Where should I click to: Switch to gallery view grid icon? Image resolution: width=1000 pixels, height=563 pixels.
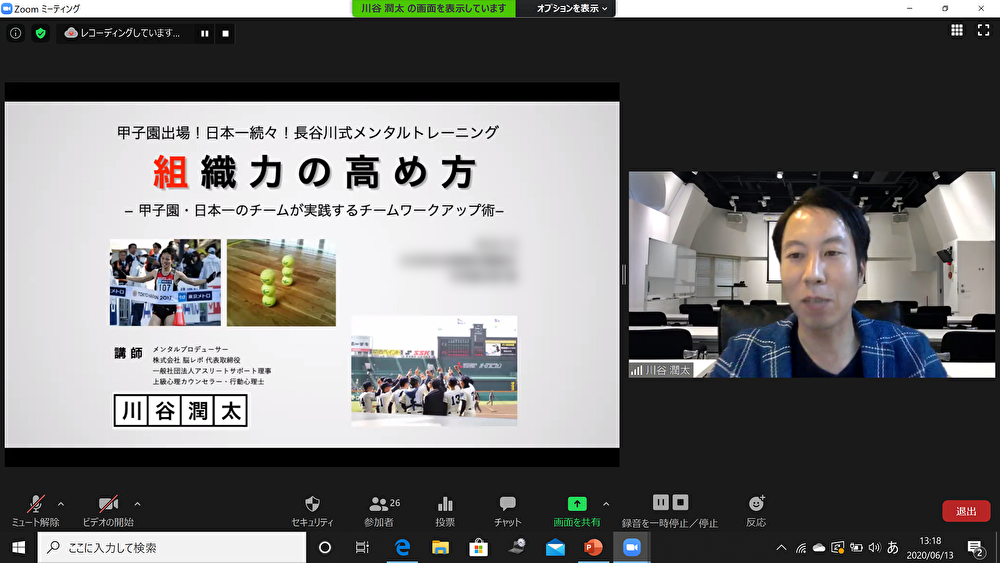957,31
